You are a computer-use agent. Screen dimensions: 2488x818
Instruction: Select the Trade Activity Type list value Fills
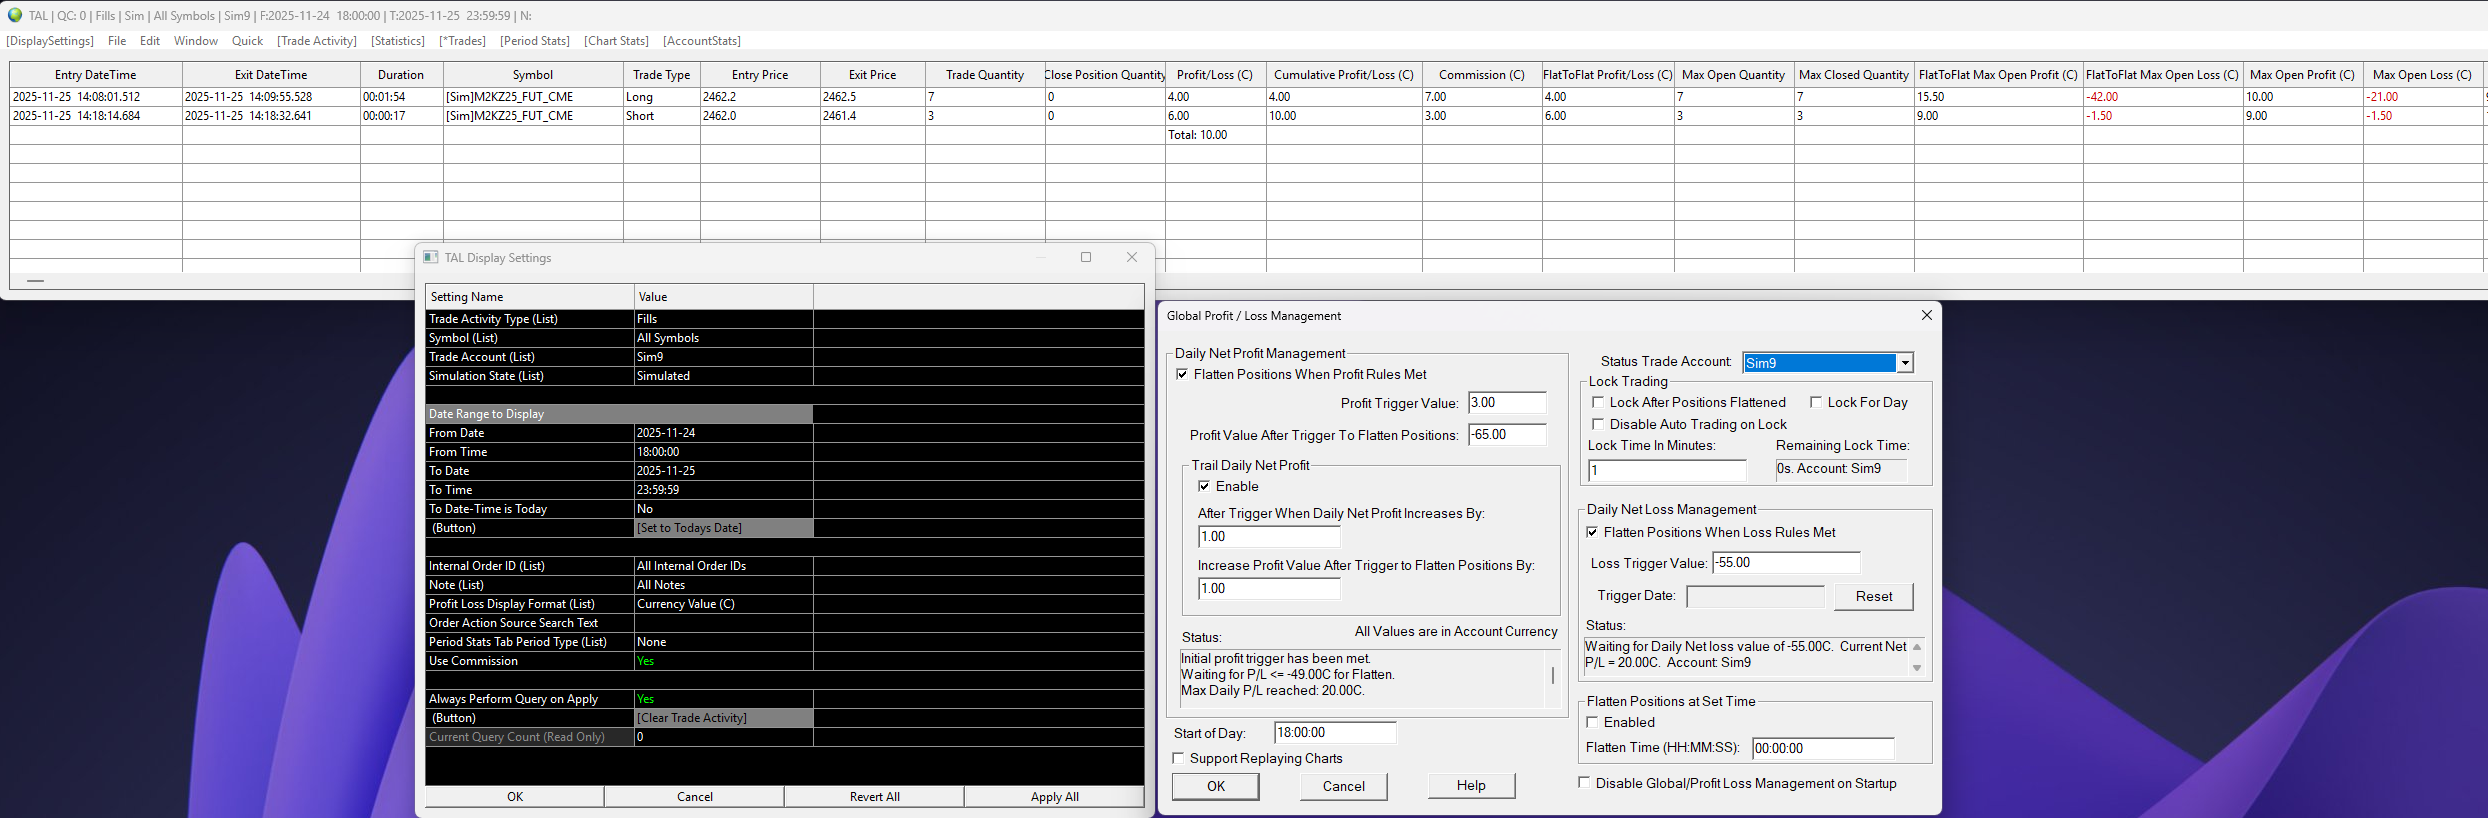[723, 319]
